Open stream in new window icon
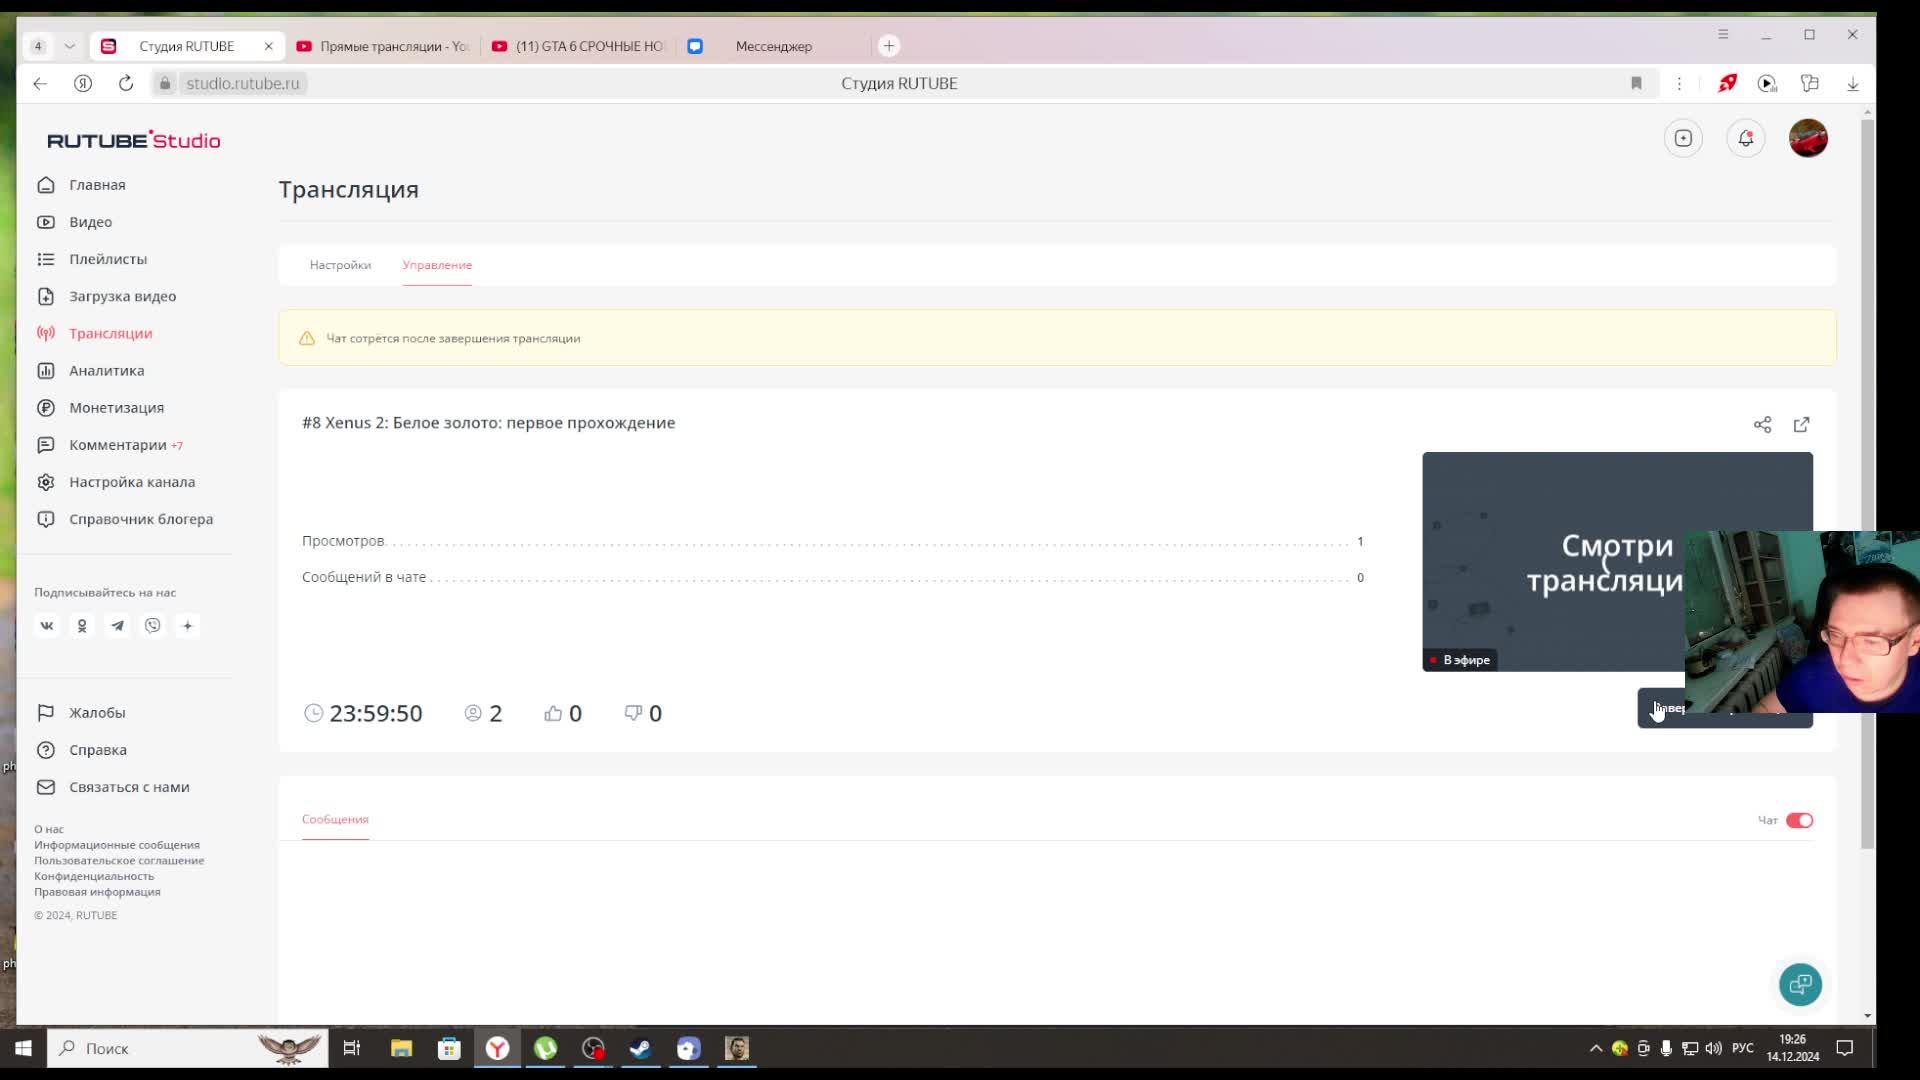The width and height of the screenshot is (1920, 1080). point(1801,425)
